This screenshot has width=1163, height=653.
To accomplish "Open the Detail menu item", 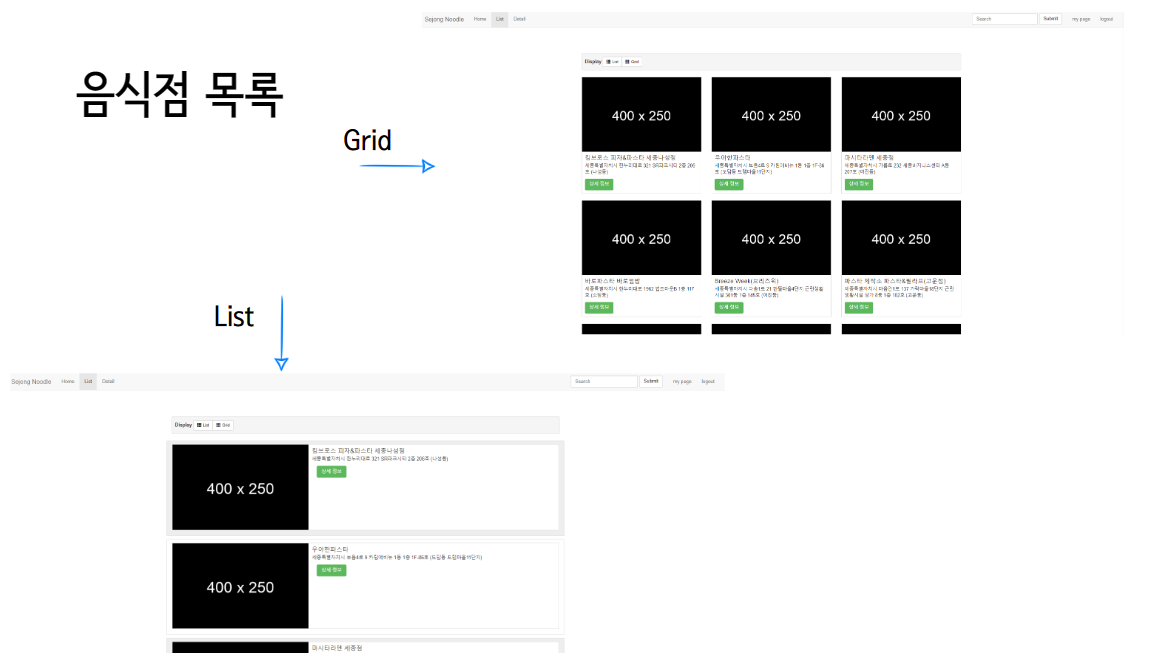I will 522,19.
